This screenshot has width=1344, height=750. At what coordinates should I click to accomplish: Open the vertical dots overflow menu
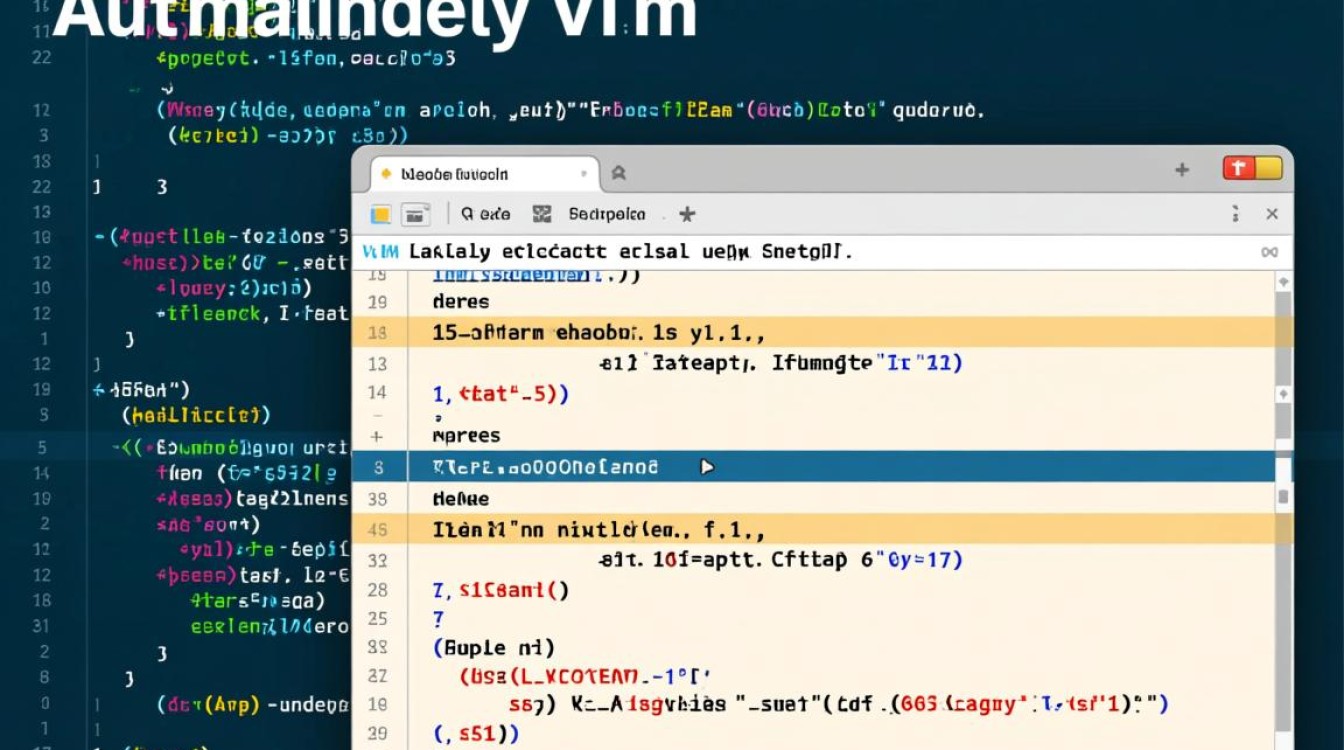pyautogui.click(x=1237, y=214)
